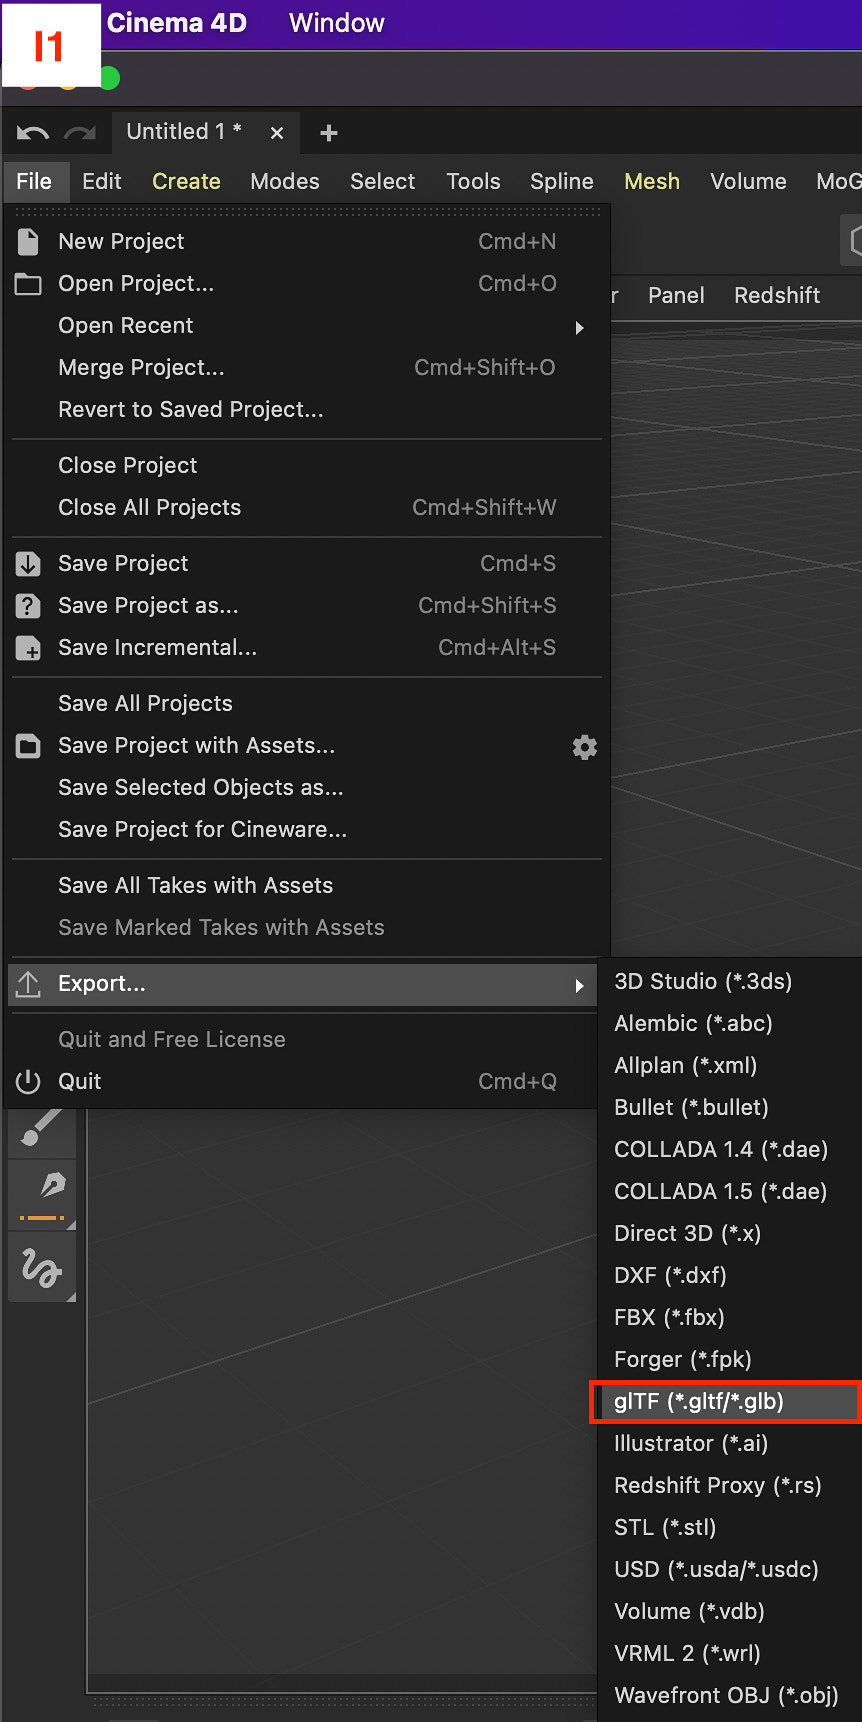Click the undo arrow icon
The height and width of the screenshot is (1722, 862).
click(32, 133)
